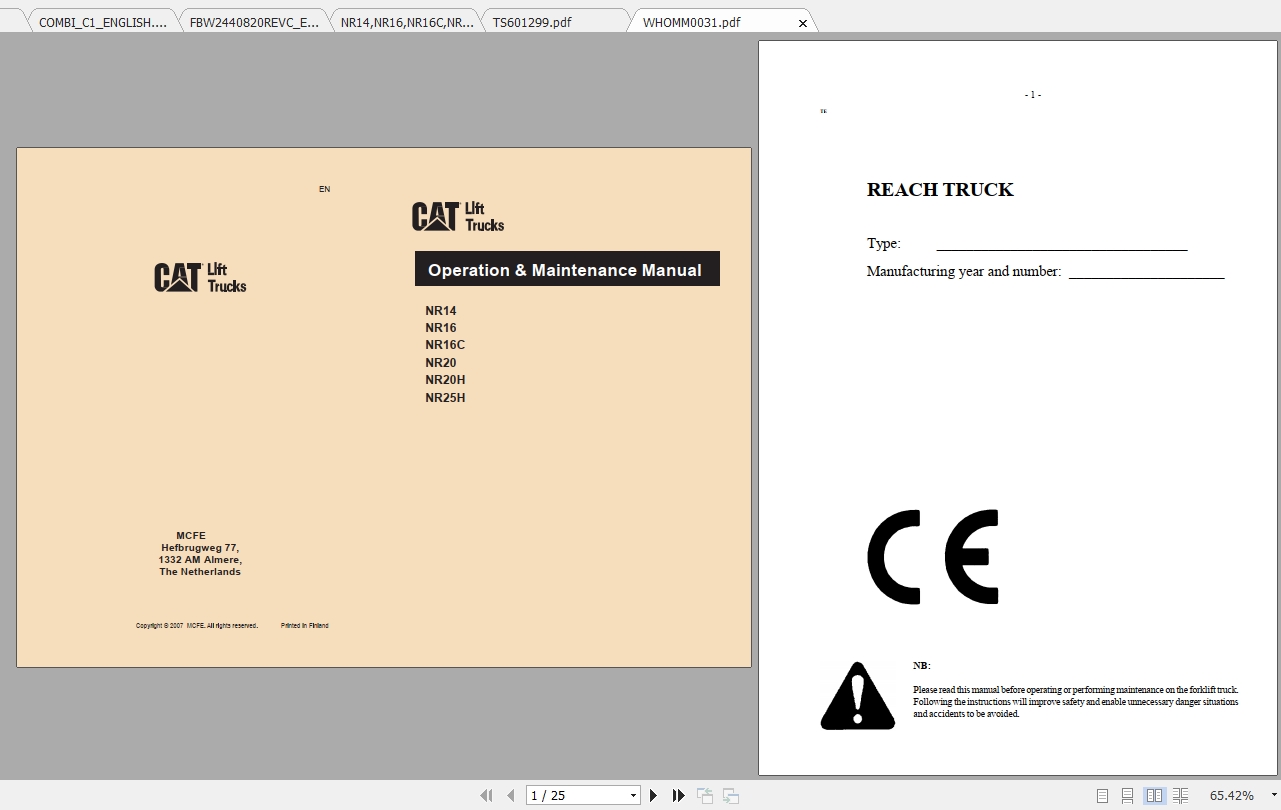Open the FBW2440820REVC_E tab
Screen dimensions: 1281x810
tap(254, 22)
